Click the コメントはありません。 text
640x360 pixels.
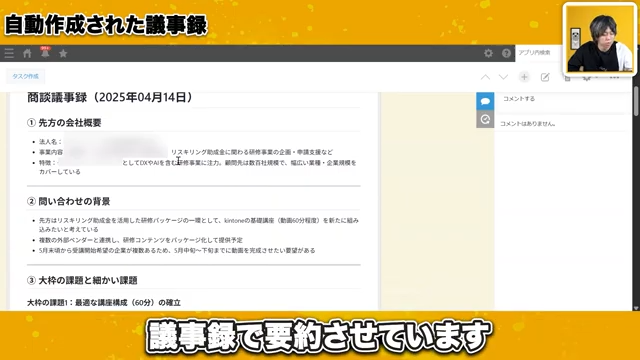[x=528, y=124]
